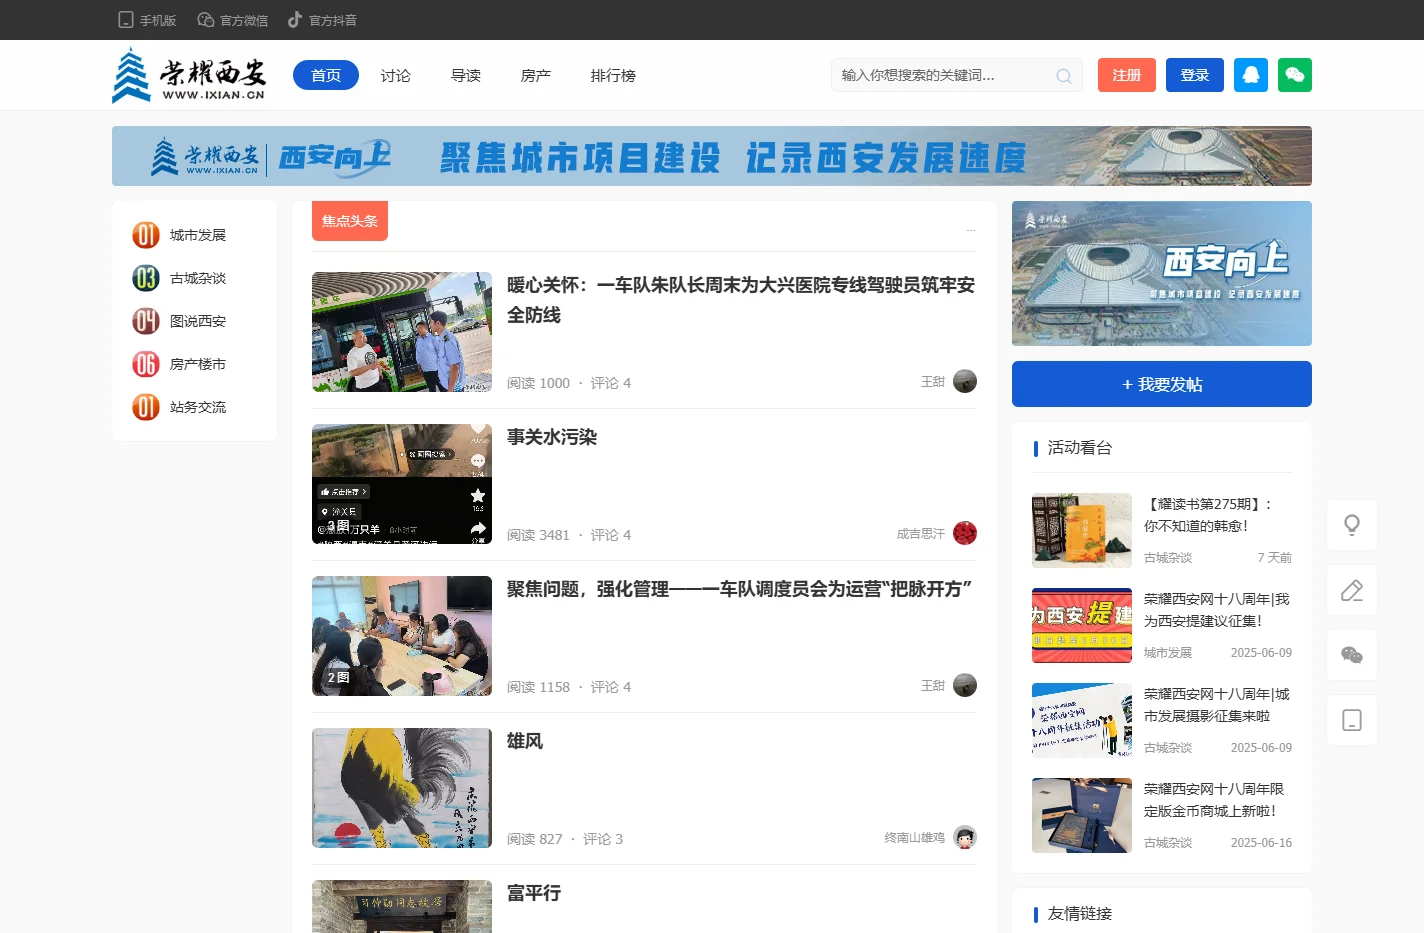1424x933 pixels.
Task: Click 城市发展 tag under 提建议 post
Action: click(x=1168, y=653)
